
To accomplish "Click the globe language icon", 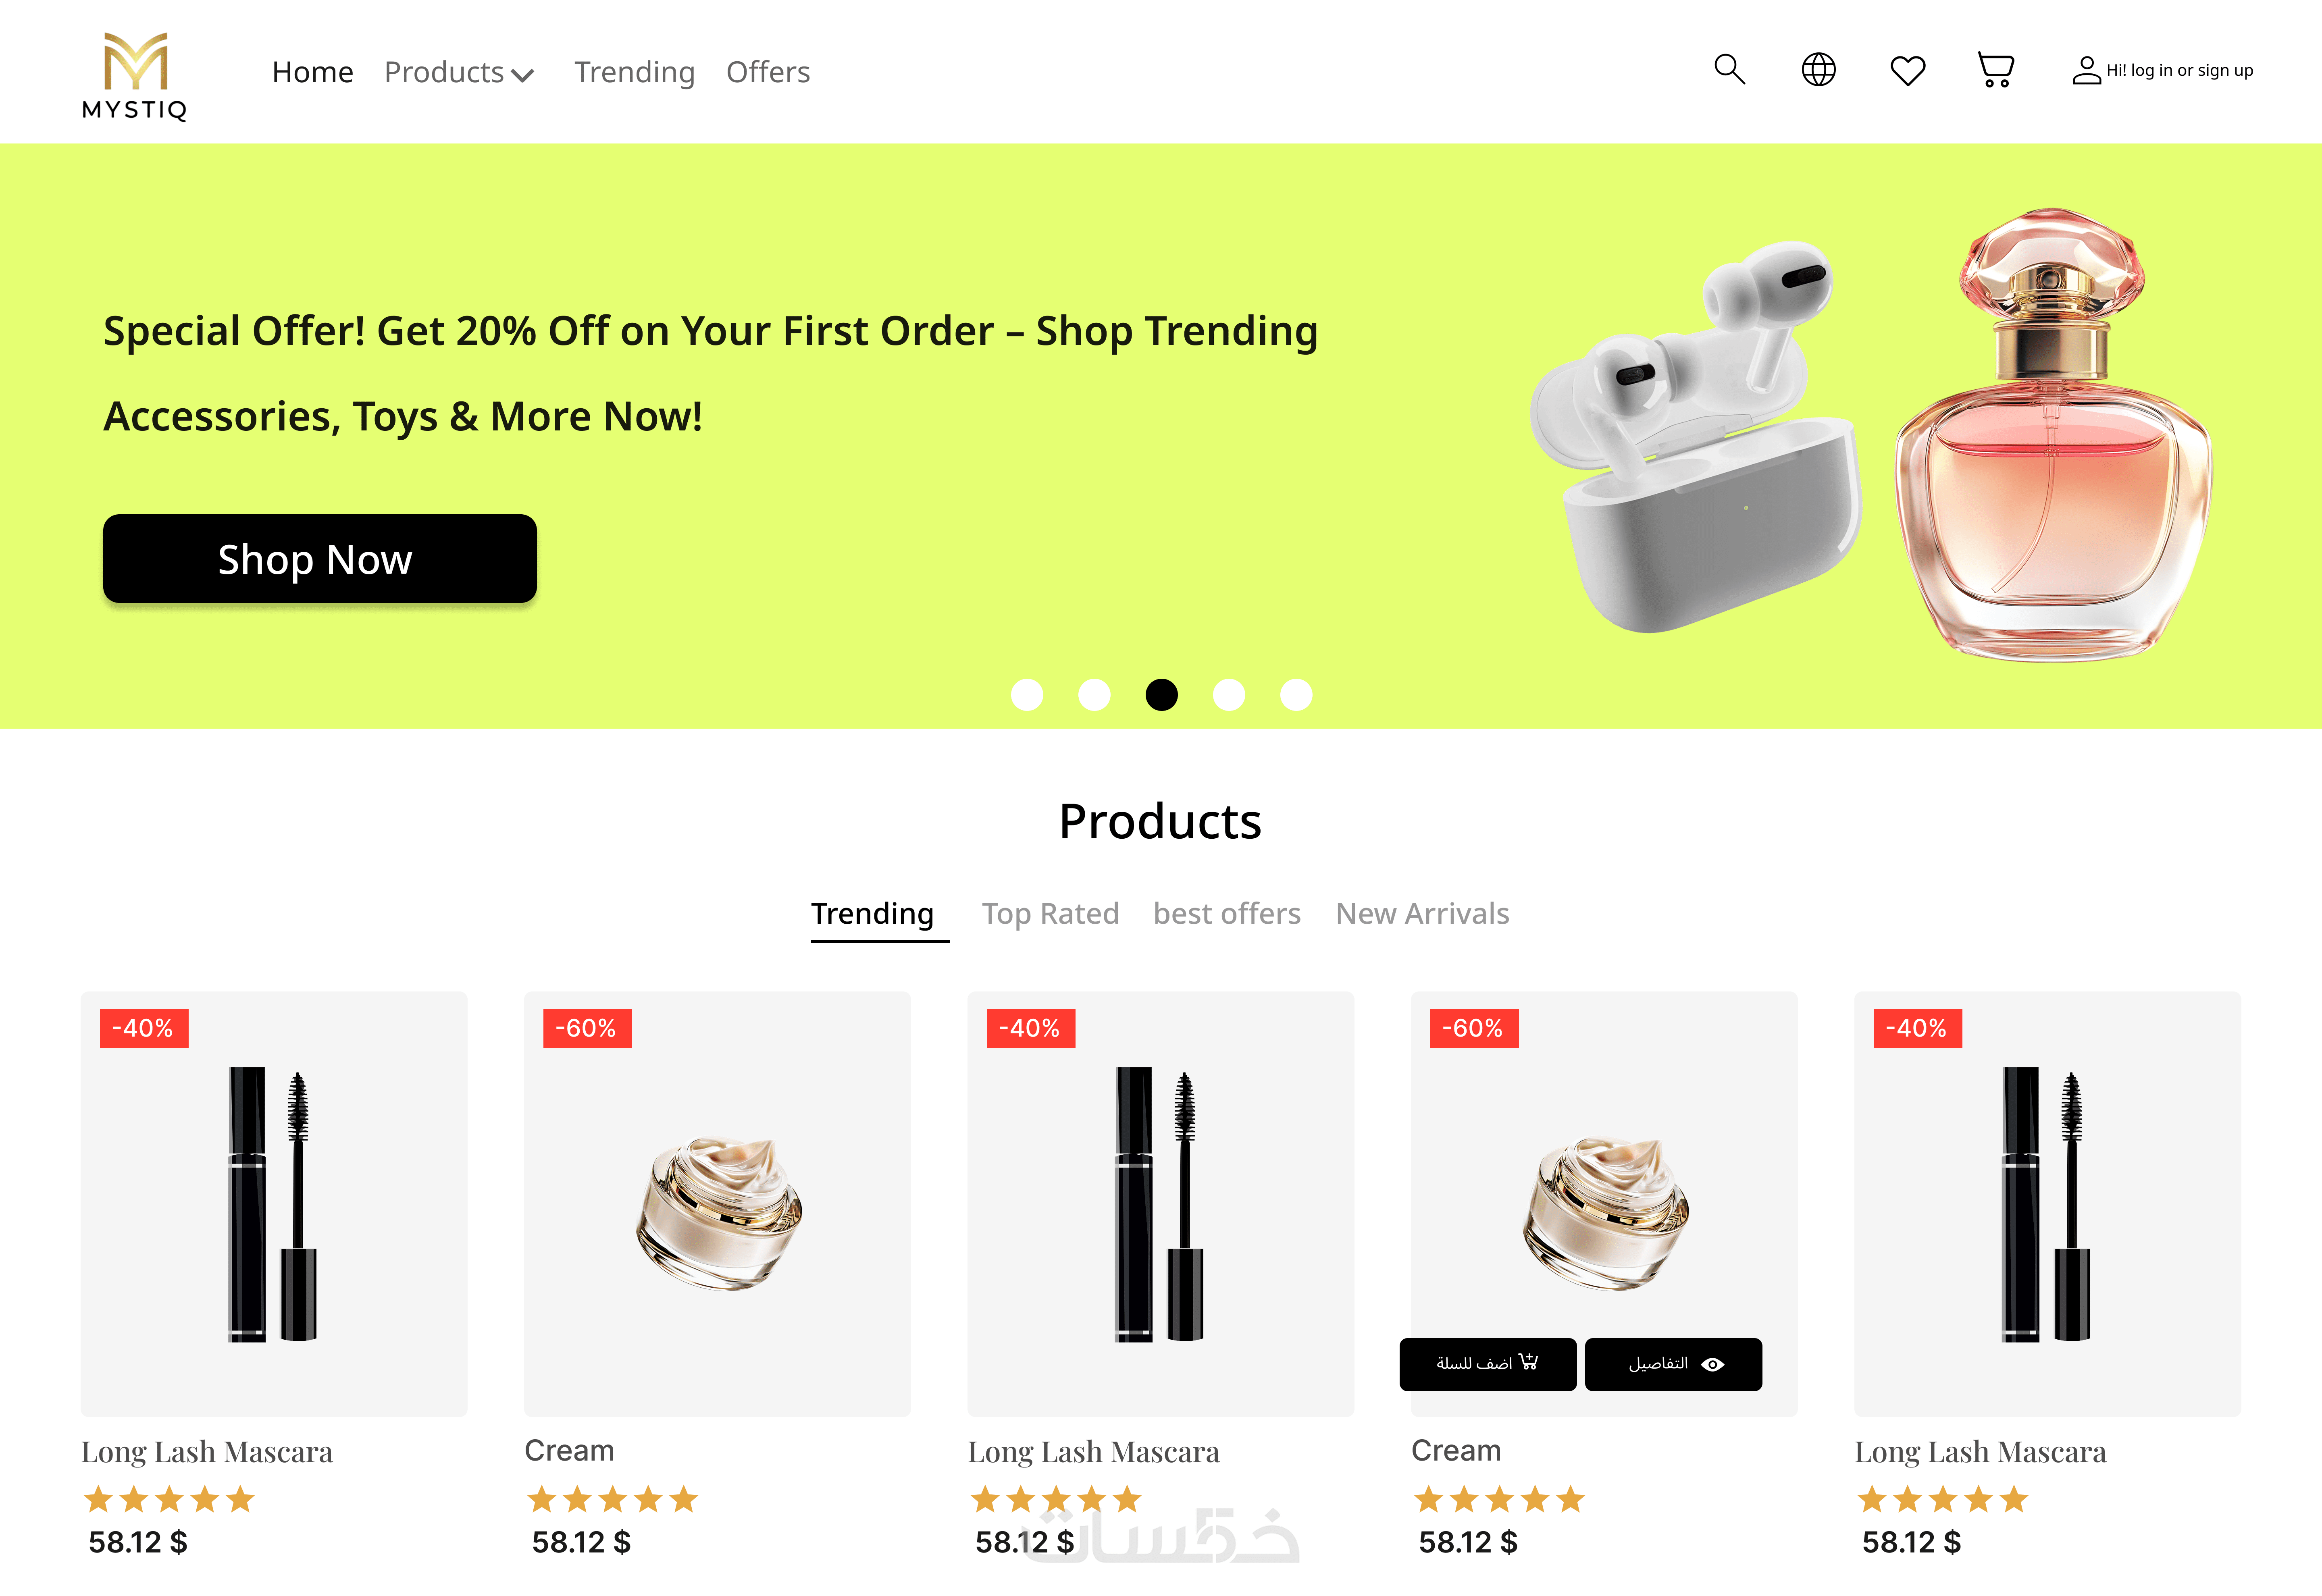I will [x=1818, y=70].
